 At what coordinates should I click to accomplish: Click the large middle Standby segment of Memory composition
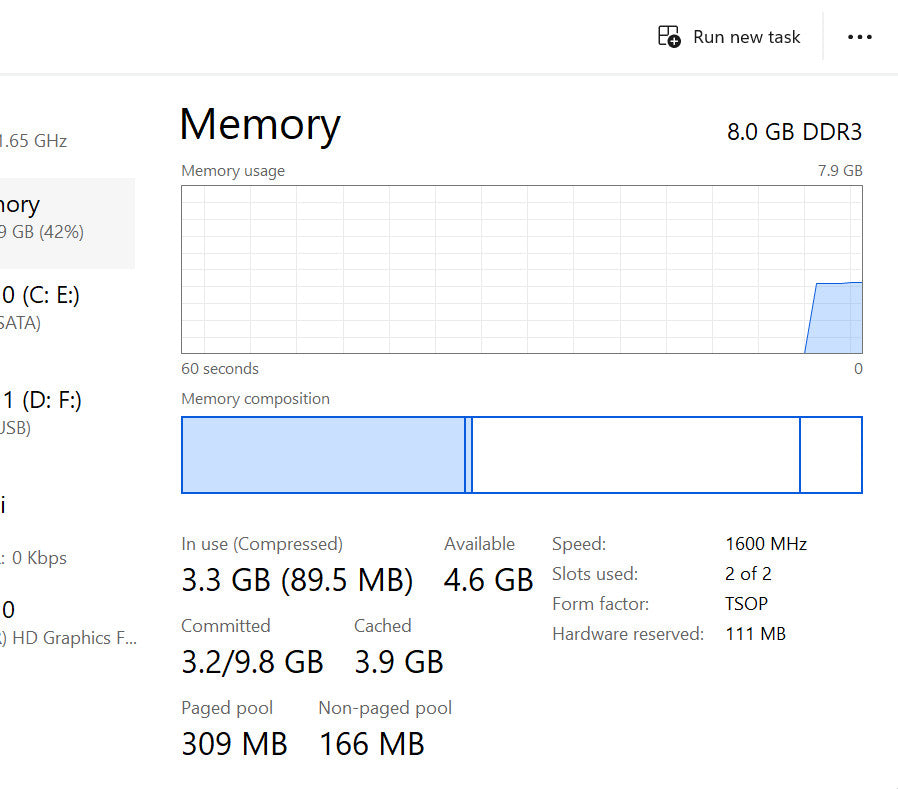coord(635,455)
